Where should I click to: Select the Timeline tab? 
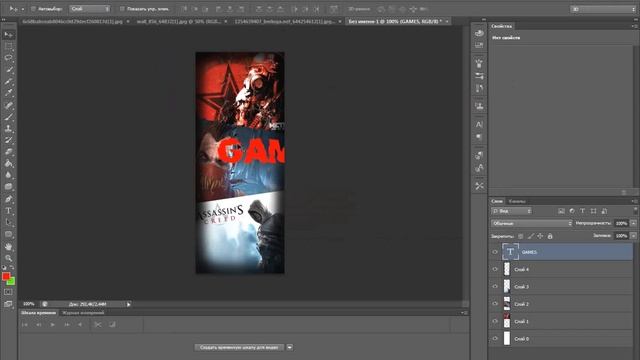[38, 313]
